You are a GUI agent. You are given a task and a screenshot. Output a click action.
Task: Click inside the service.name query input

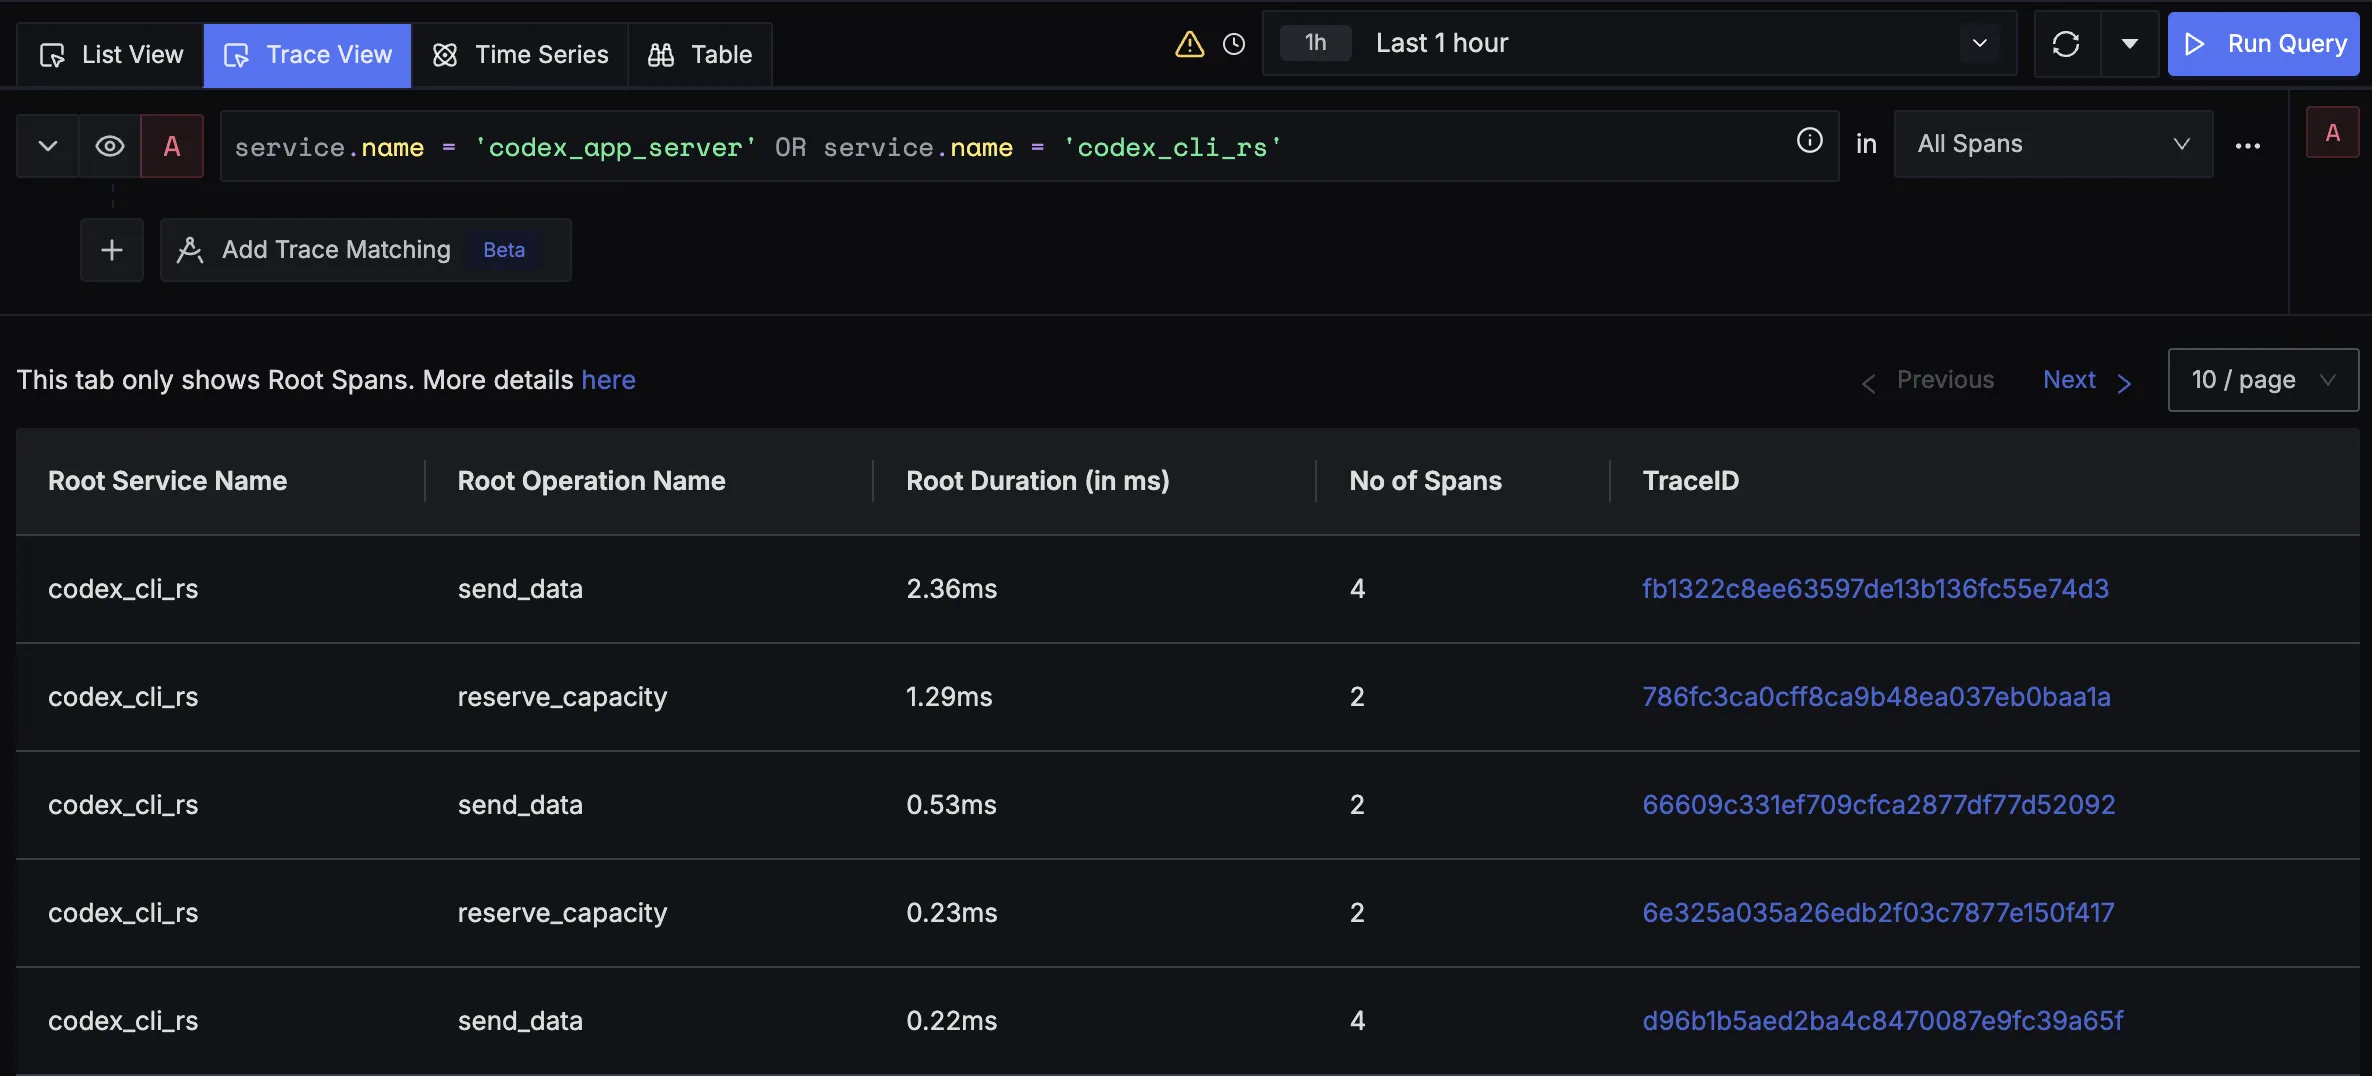tap(1000, 147)
